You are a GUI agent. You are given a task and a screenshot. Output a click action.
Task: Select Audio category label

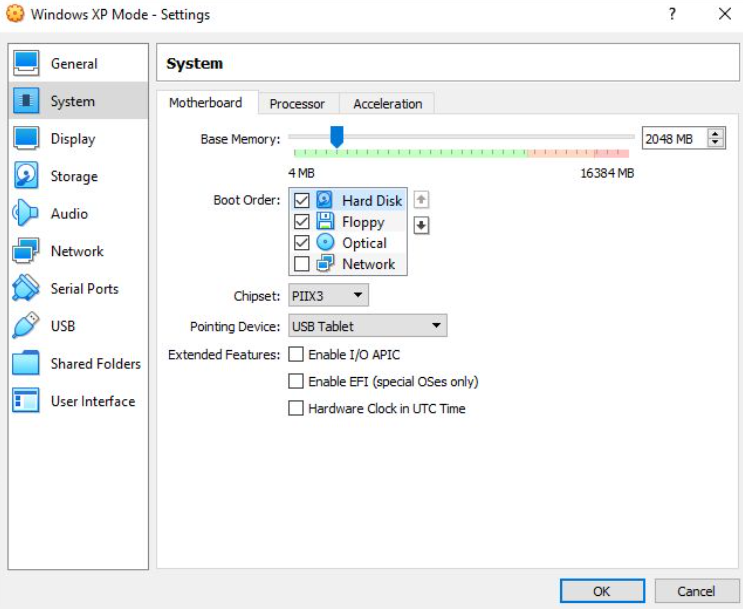(69, 214)
